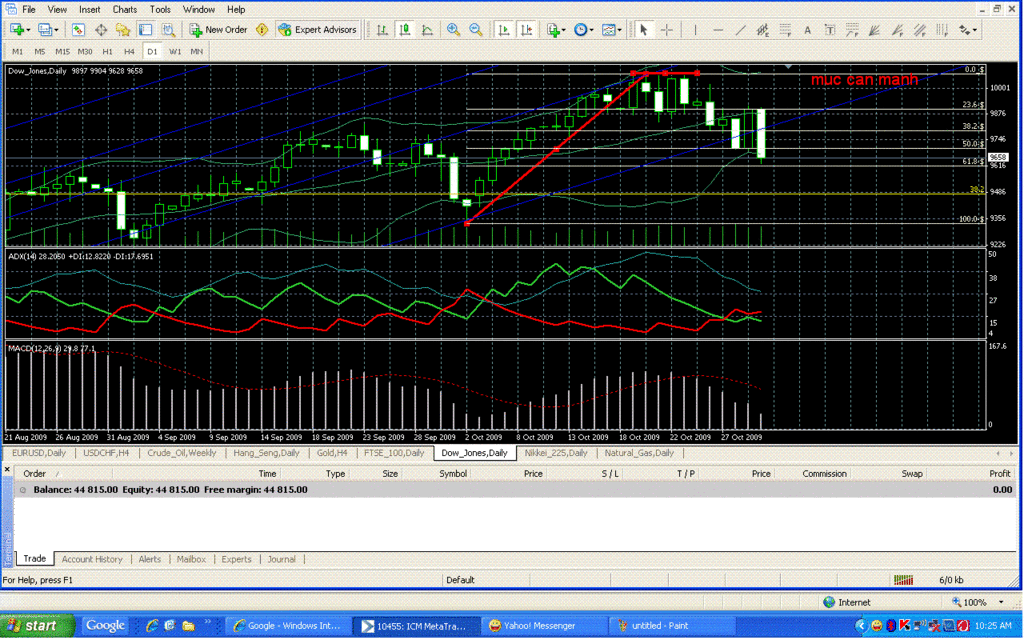Click the Profit column header
Image resolution: width=1024 pixels, height=640 pixels.
(999, 473)
